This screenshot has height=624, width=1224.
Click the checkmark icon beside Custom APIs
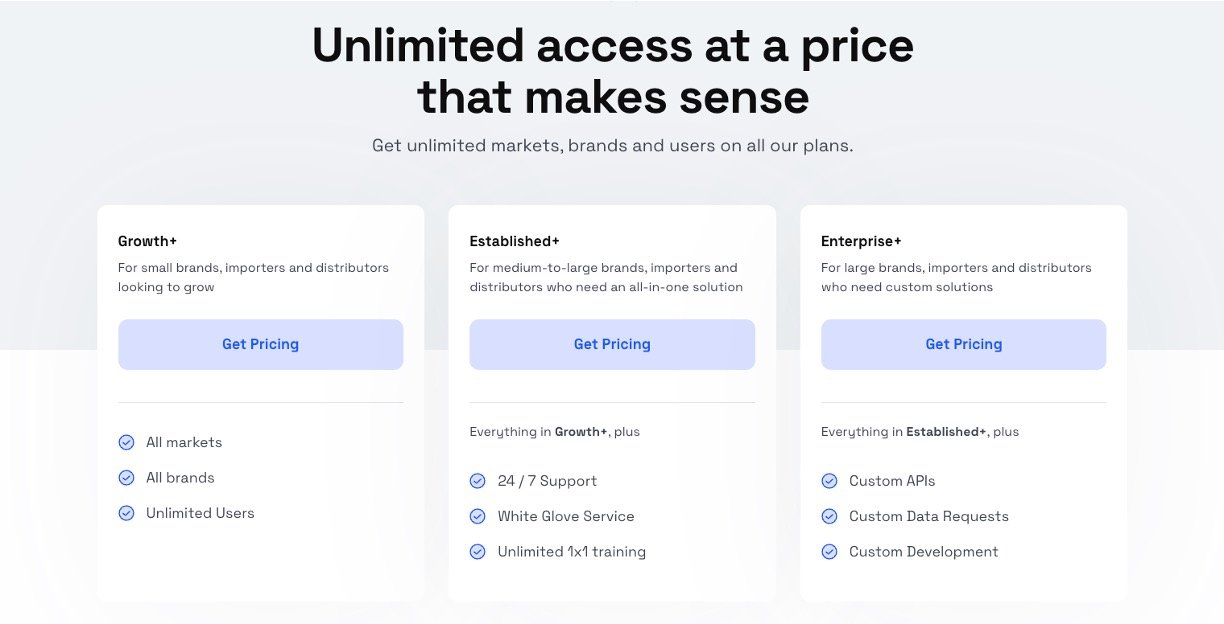coord(829,481)
